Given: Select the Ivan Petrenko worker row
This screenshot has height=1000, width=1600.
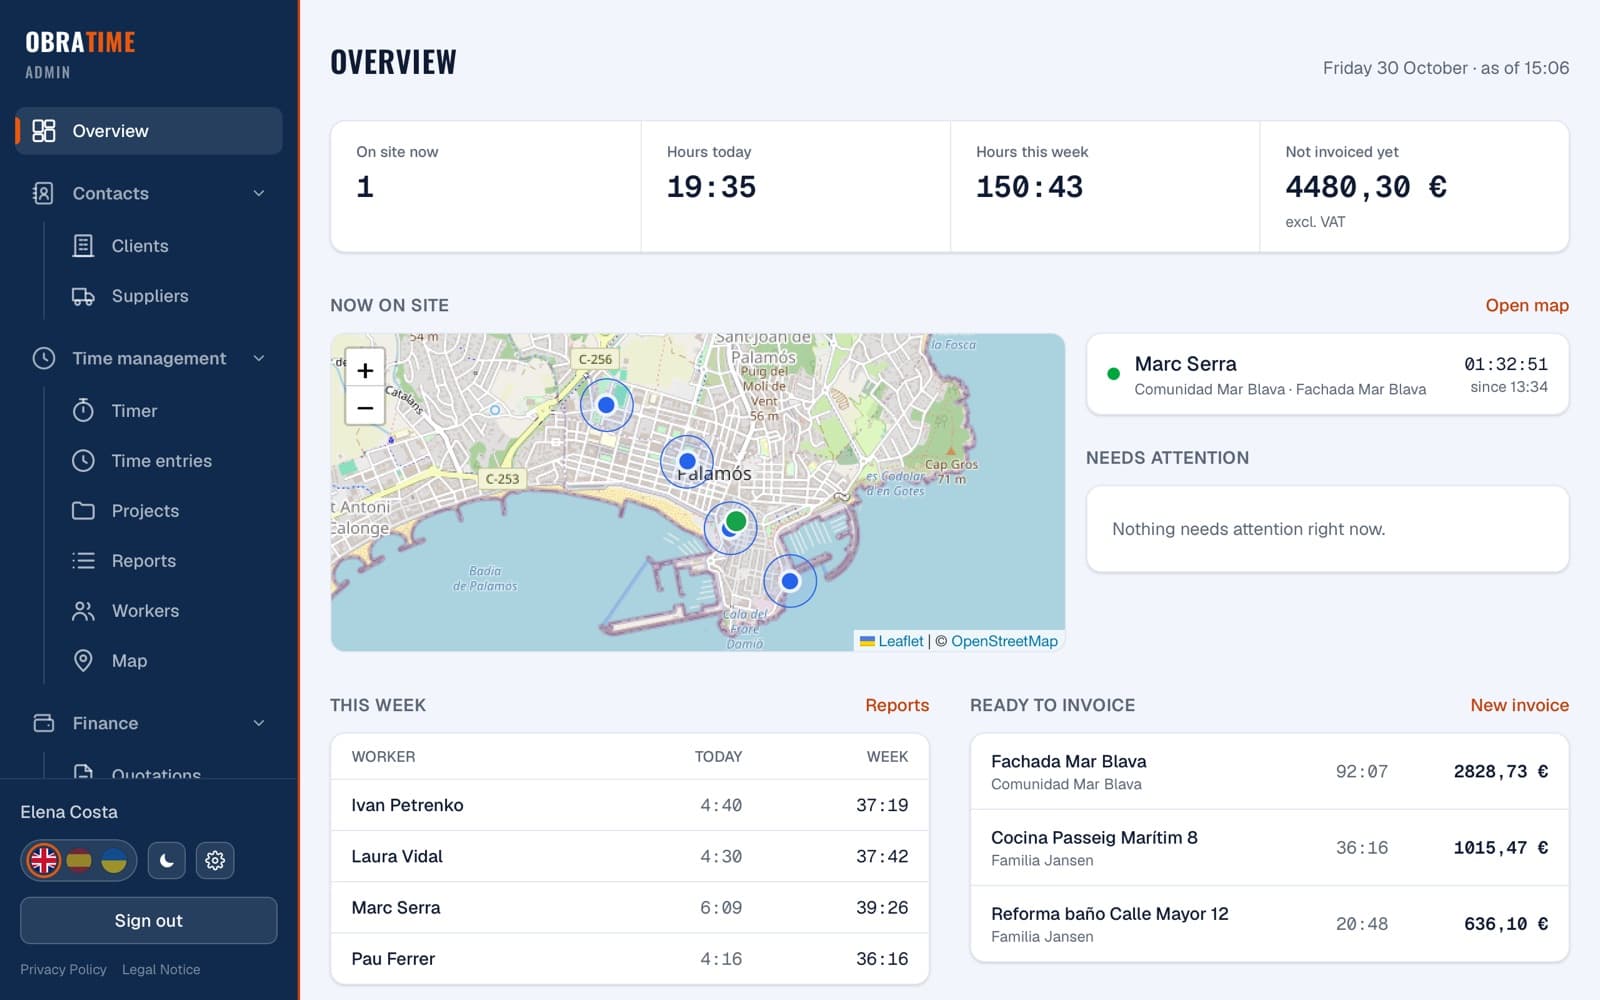Looking at the screenshot, I should click(x=630, y=805).
